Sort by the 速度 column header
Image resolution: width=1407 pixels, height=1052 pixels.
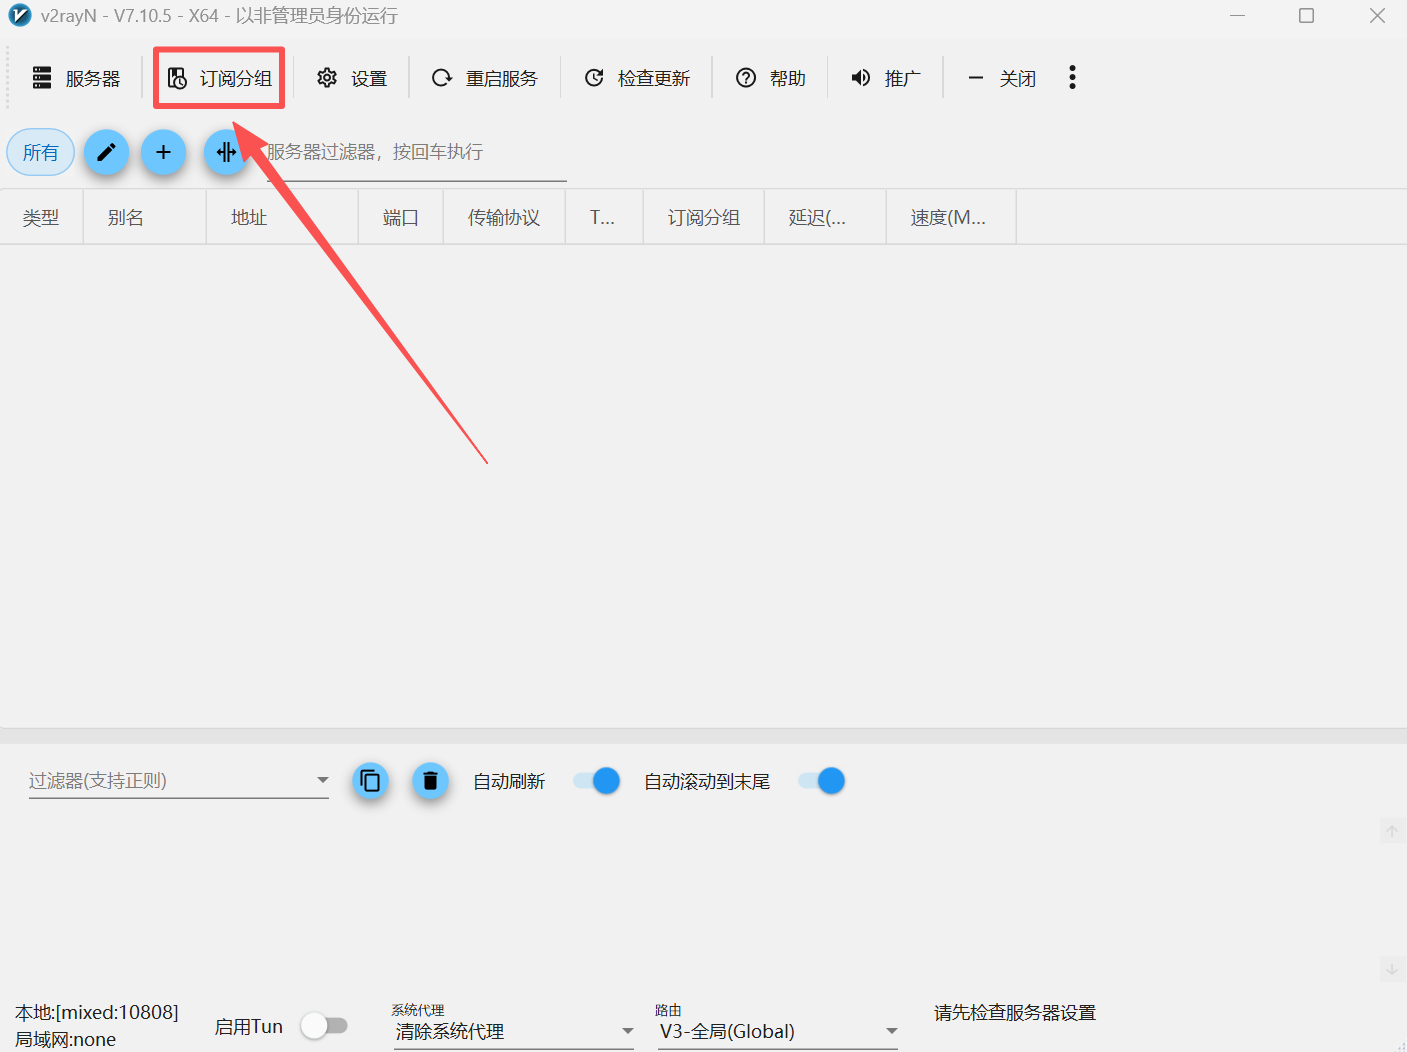(951, 217)
